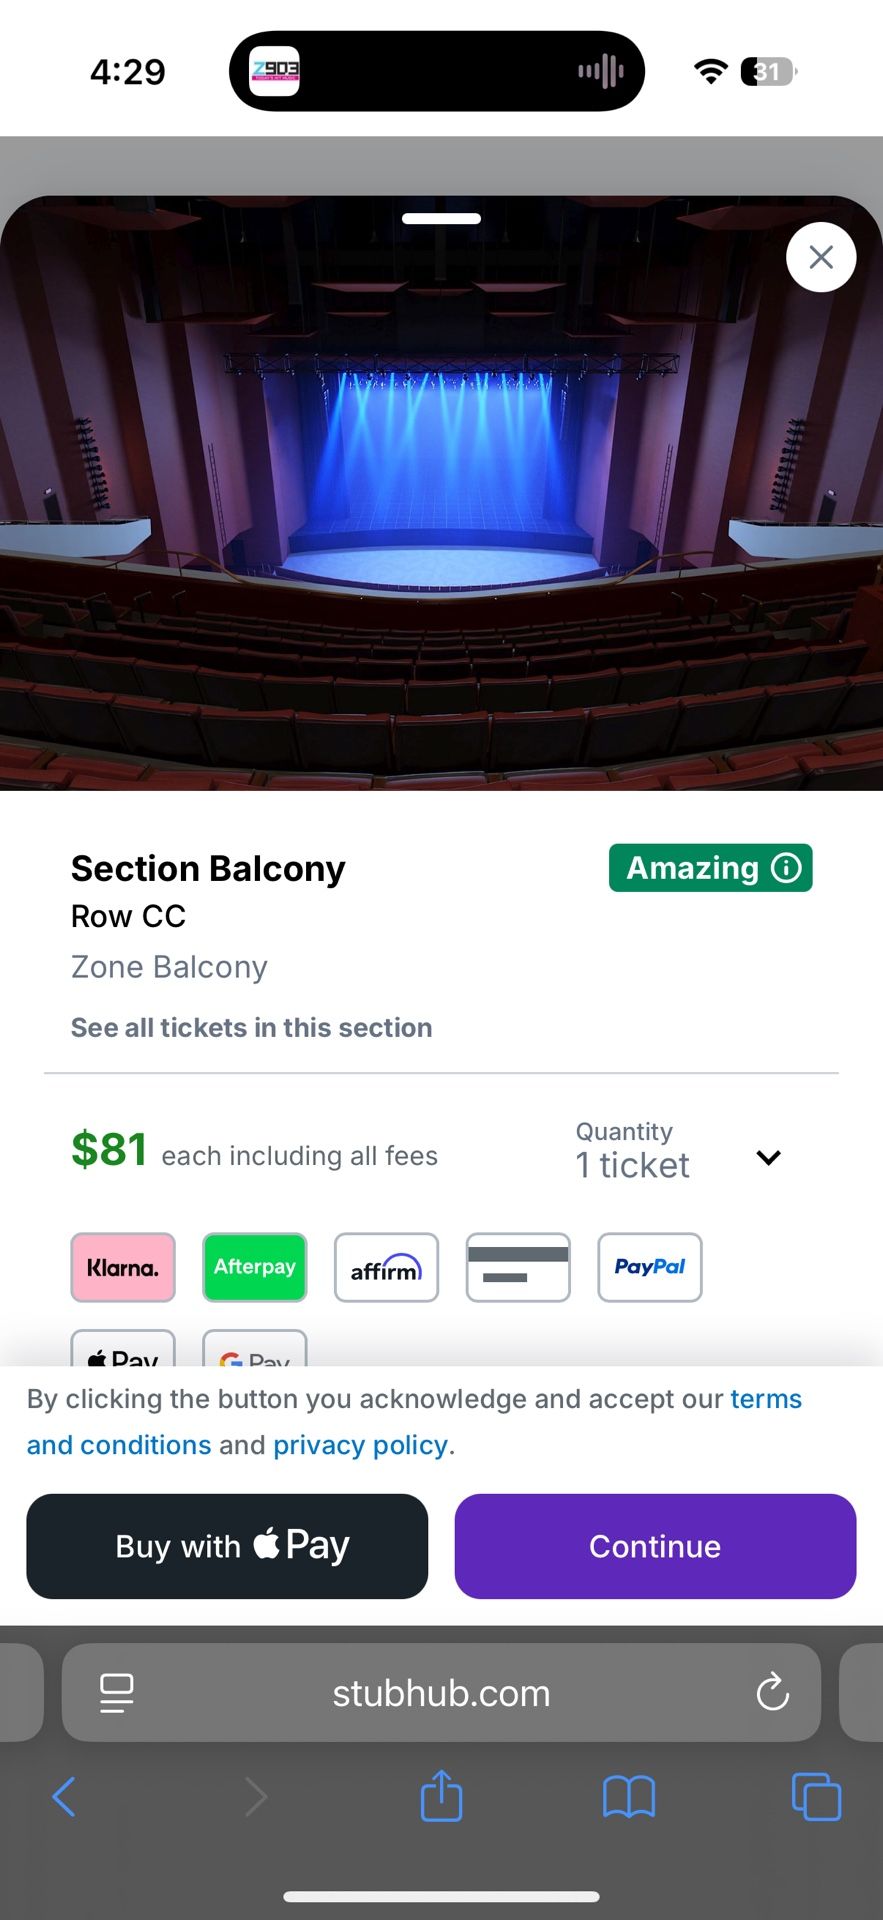Select the credit card payment icon
Image resolution: width=883 pixels, height=1920 pixels.
click(x=518, y=1267)
